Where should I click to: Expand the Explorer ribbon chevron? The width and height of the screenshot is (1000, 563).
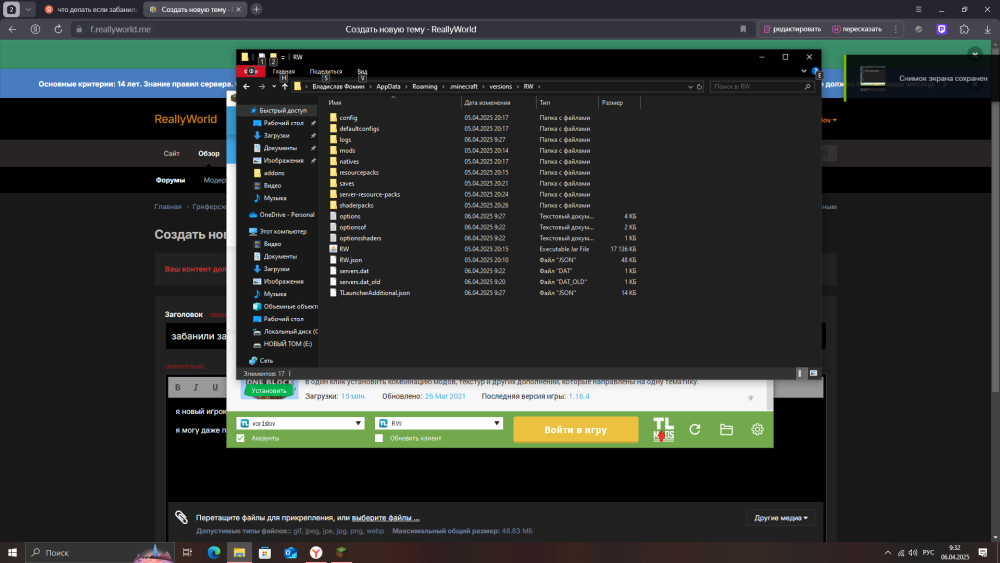(804, 71)
